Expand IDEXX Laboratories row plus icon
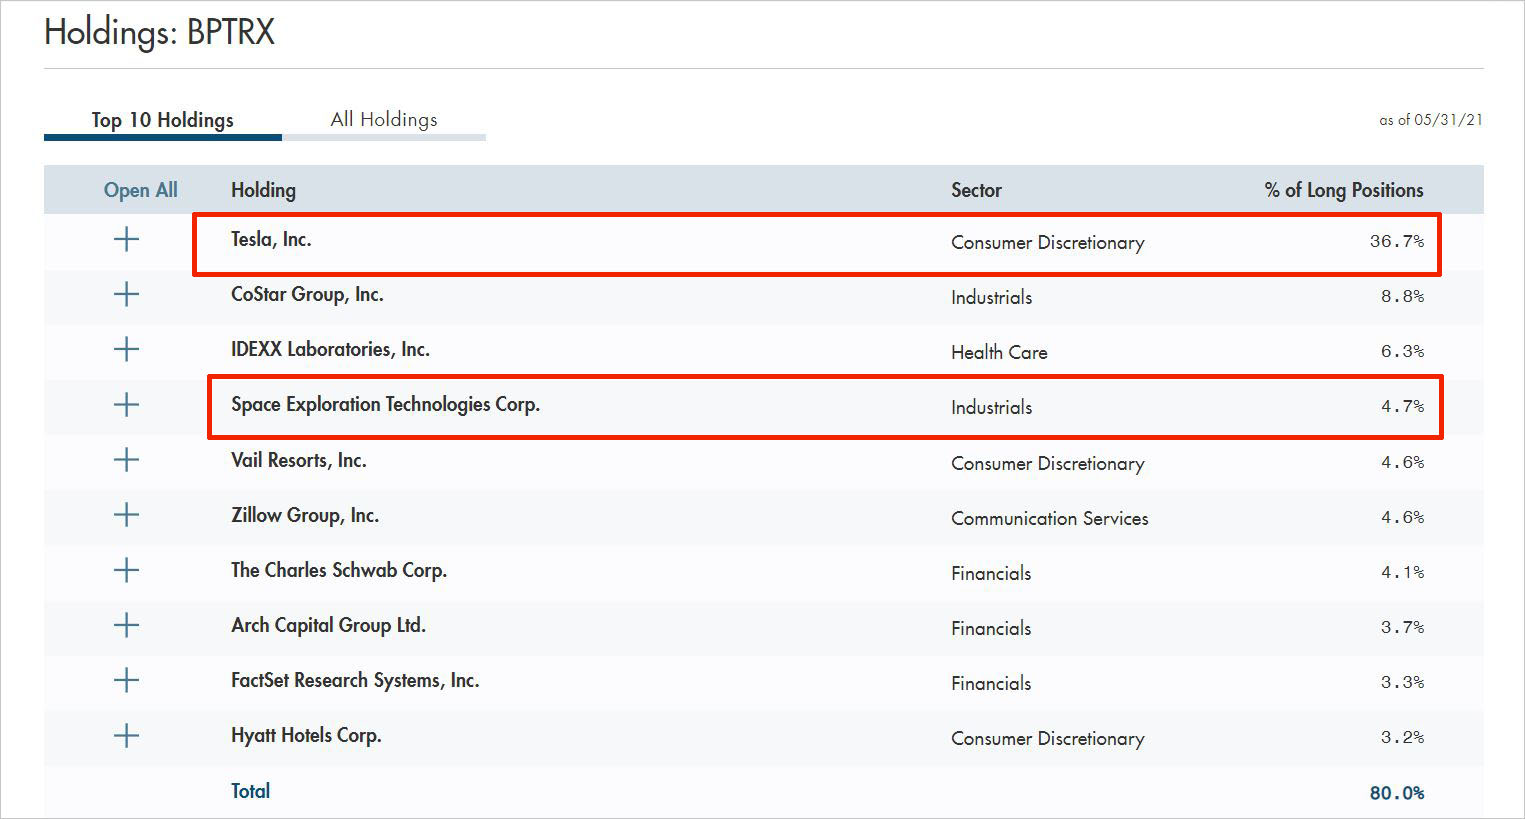 click(x=126, y=349)
